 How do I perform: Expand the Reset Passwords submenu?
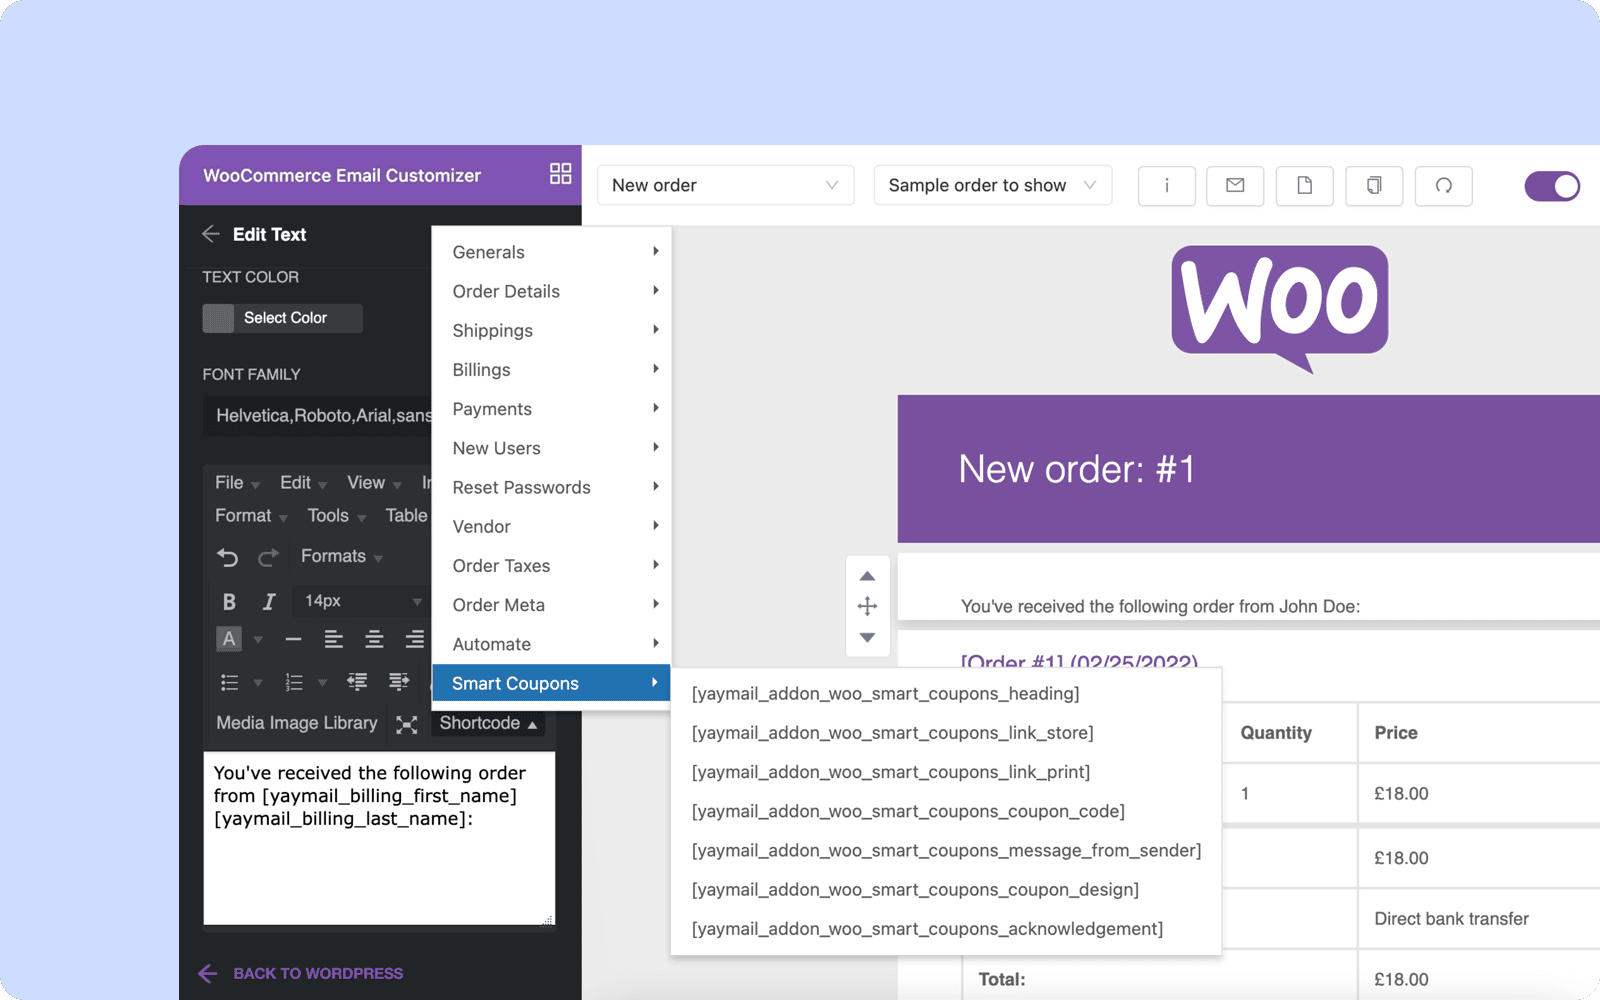(551, 487)
